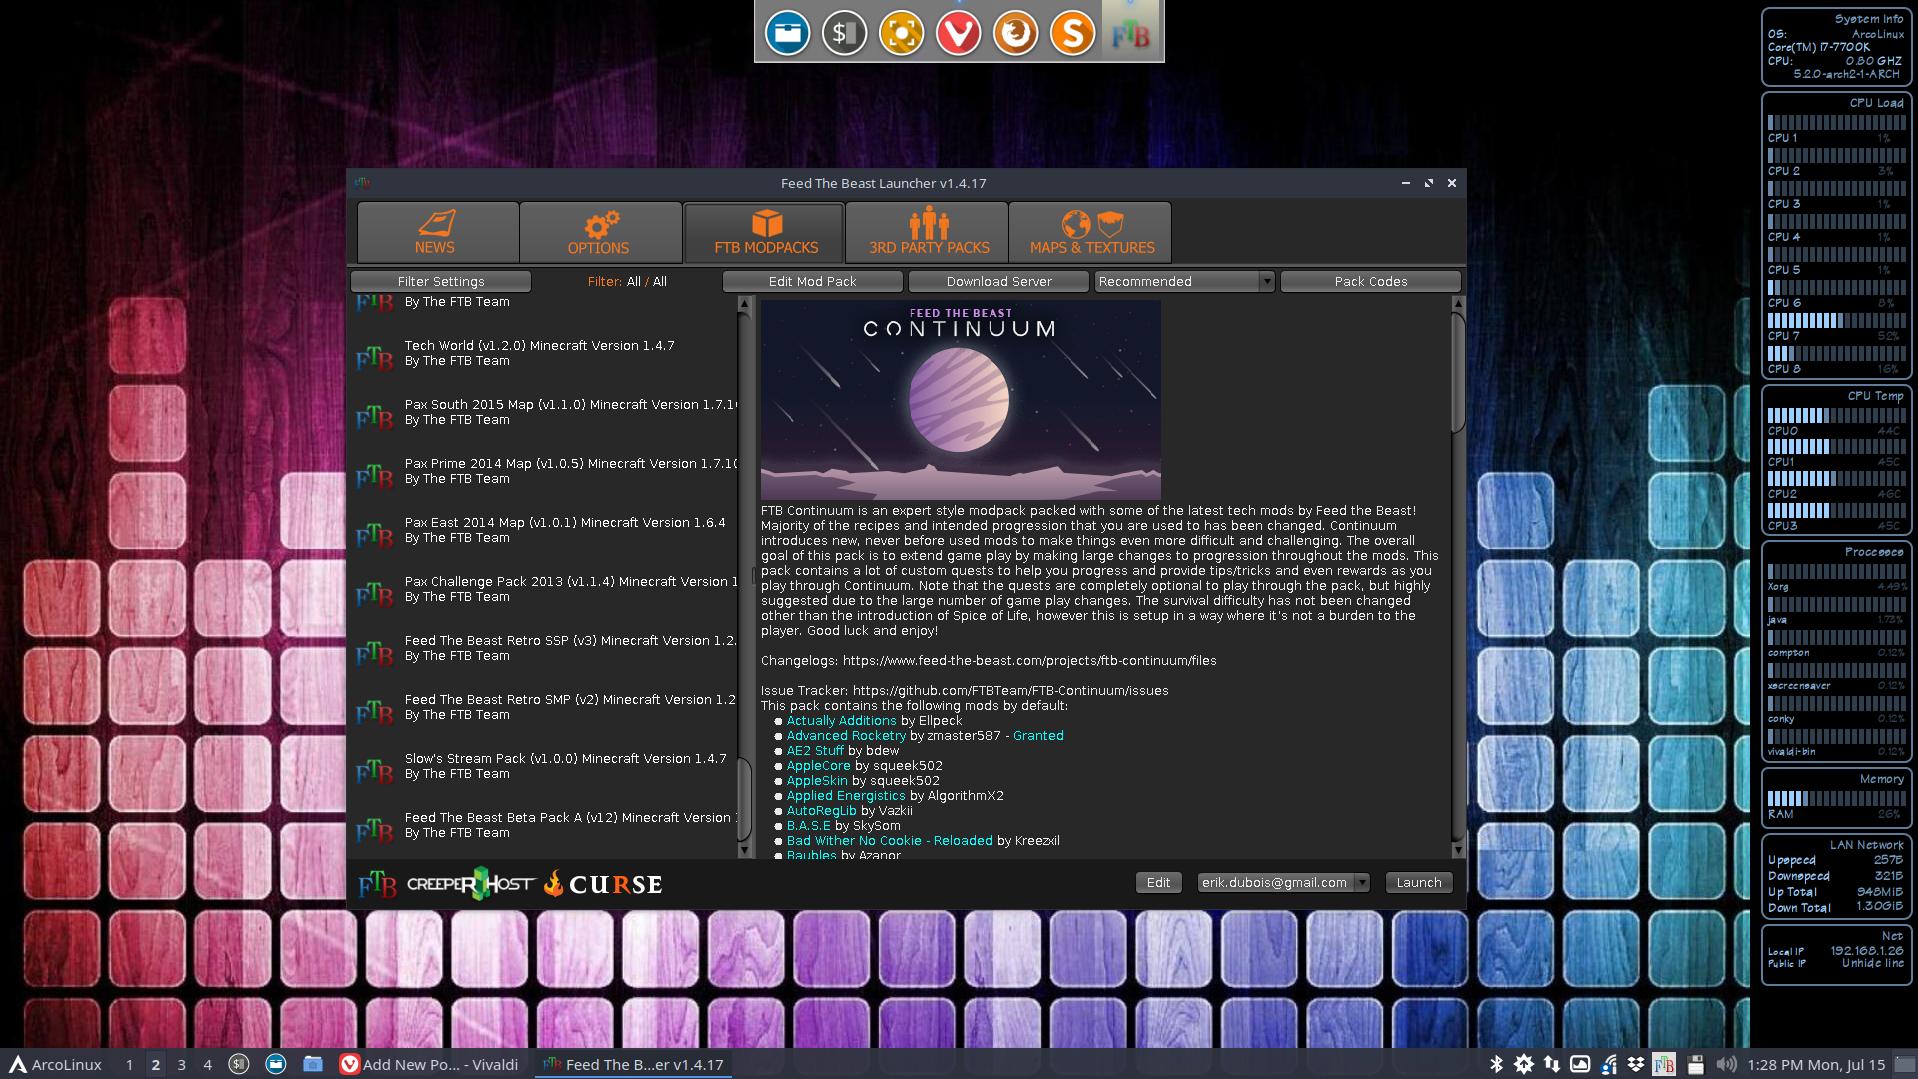
Task: Click the network transfer tray icon
Action: click(x=1551, y=1064)
